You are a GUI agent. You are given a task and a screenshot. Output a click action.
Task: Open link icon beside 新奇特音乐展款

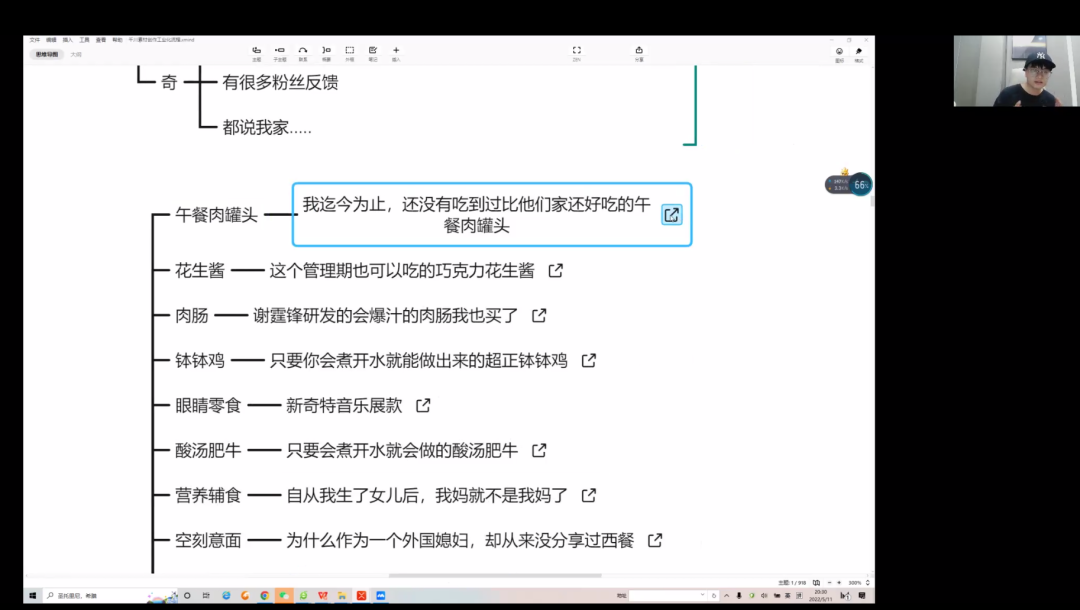424,406
